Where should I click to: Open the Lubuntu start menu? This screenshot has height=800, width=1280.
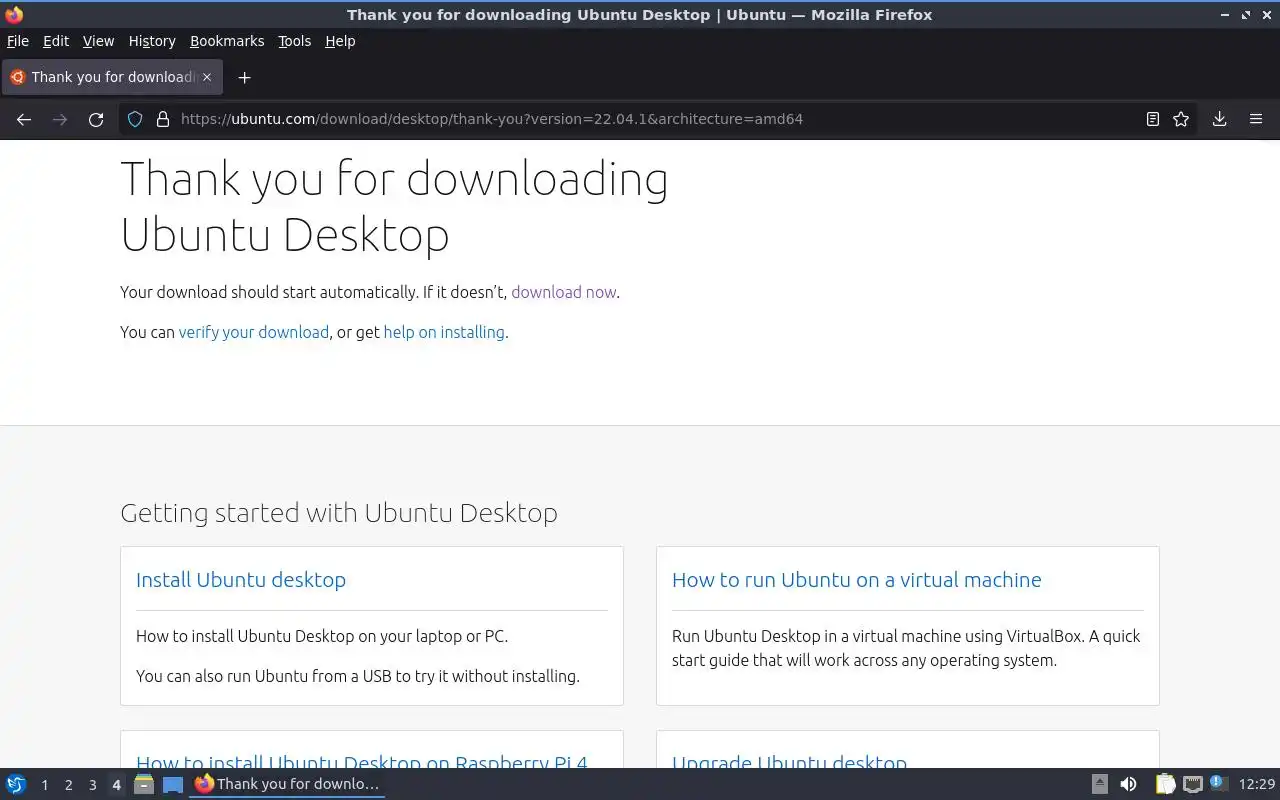pyautogui.click(x=16, y=784)
